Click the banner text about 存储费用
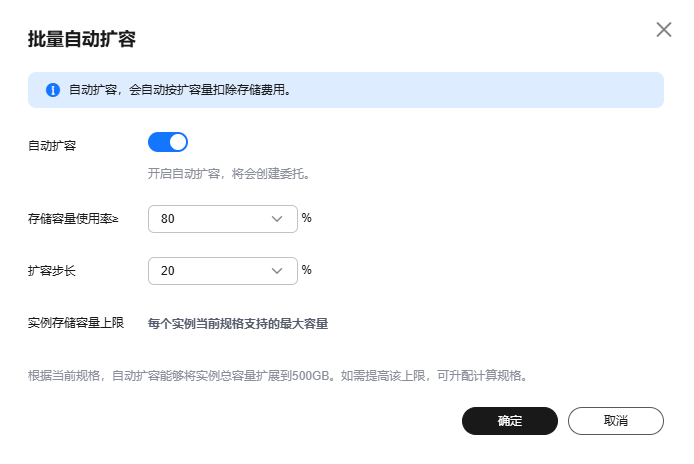 (x=180, y=90)
